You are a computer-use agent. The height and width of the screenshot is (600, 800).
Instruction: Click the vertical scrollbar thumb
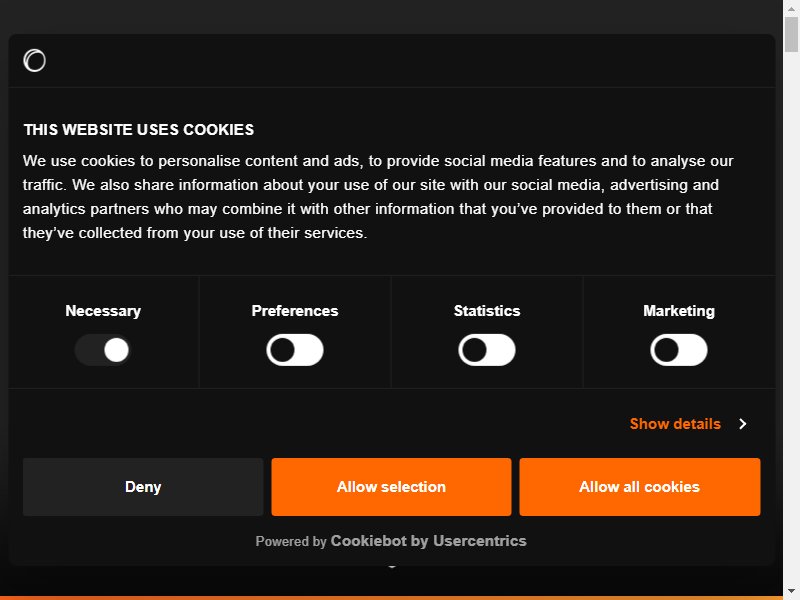coord(791,34)
